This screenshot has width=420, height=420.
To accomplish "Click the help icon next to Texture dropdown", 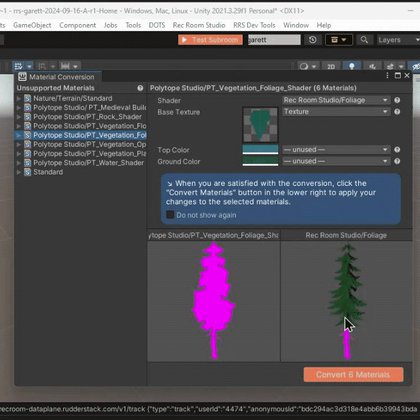I will pos(397,112).
